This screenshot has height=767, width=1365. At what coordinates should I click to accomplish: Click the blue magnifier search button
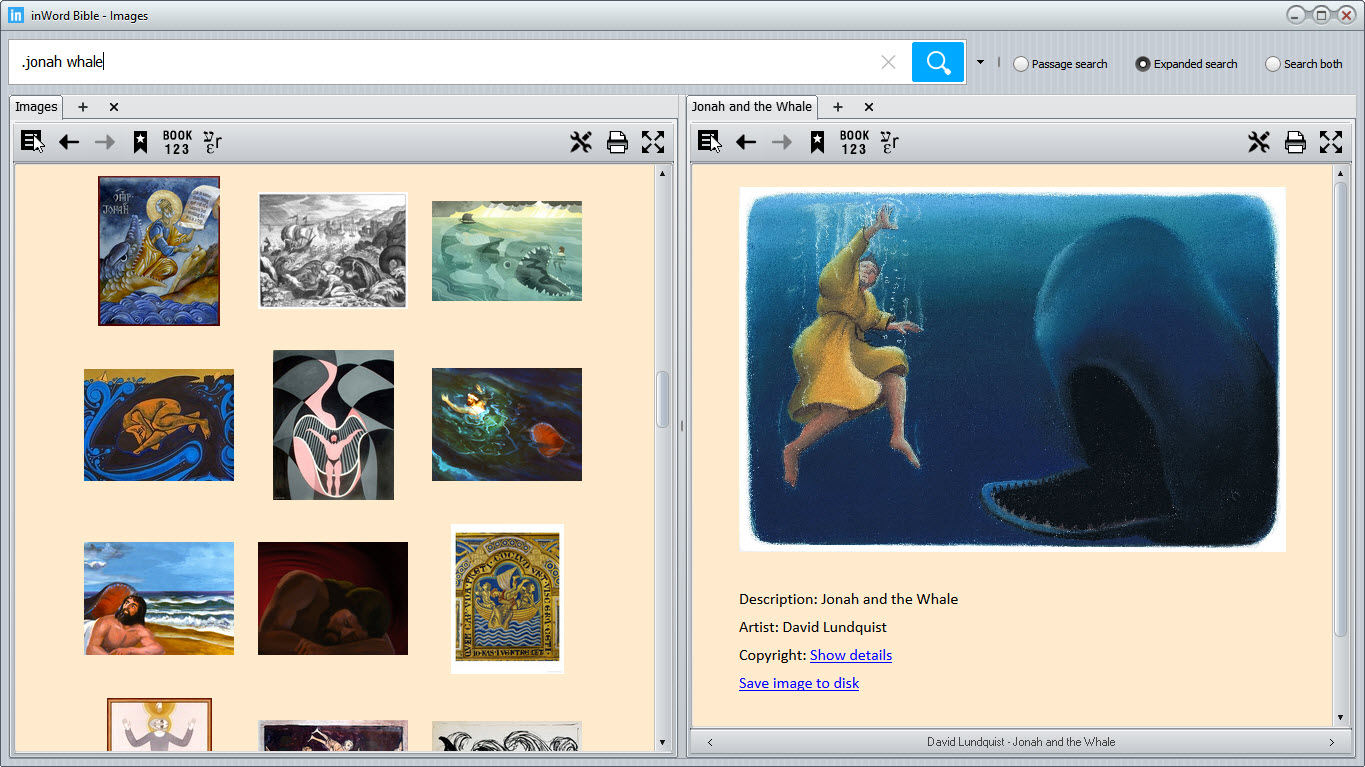coord(937,62)
